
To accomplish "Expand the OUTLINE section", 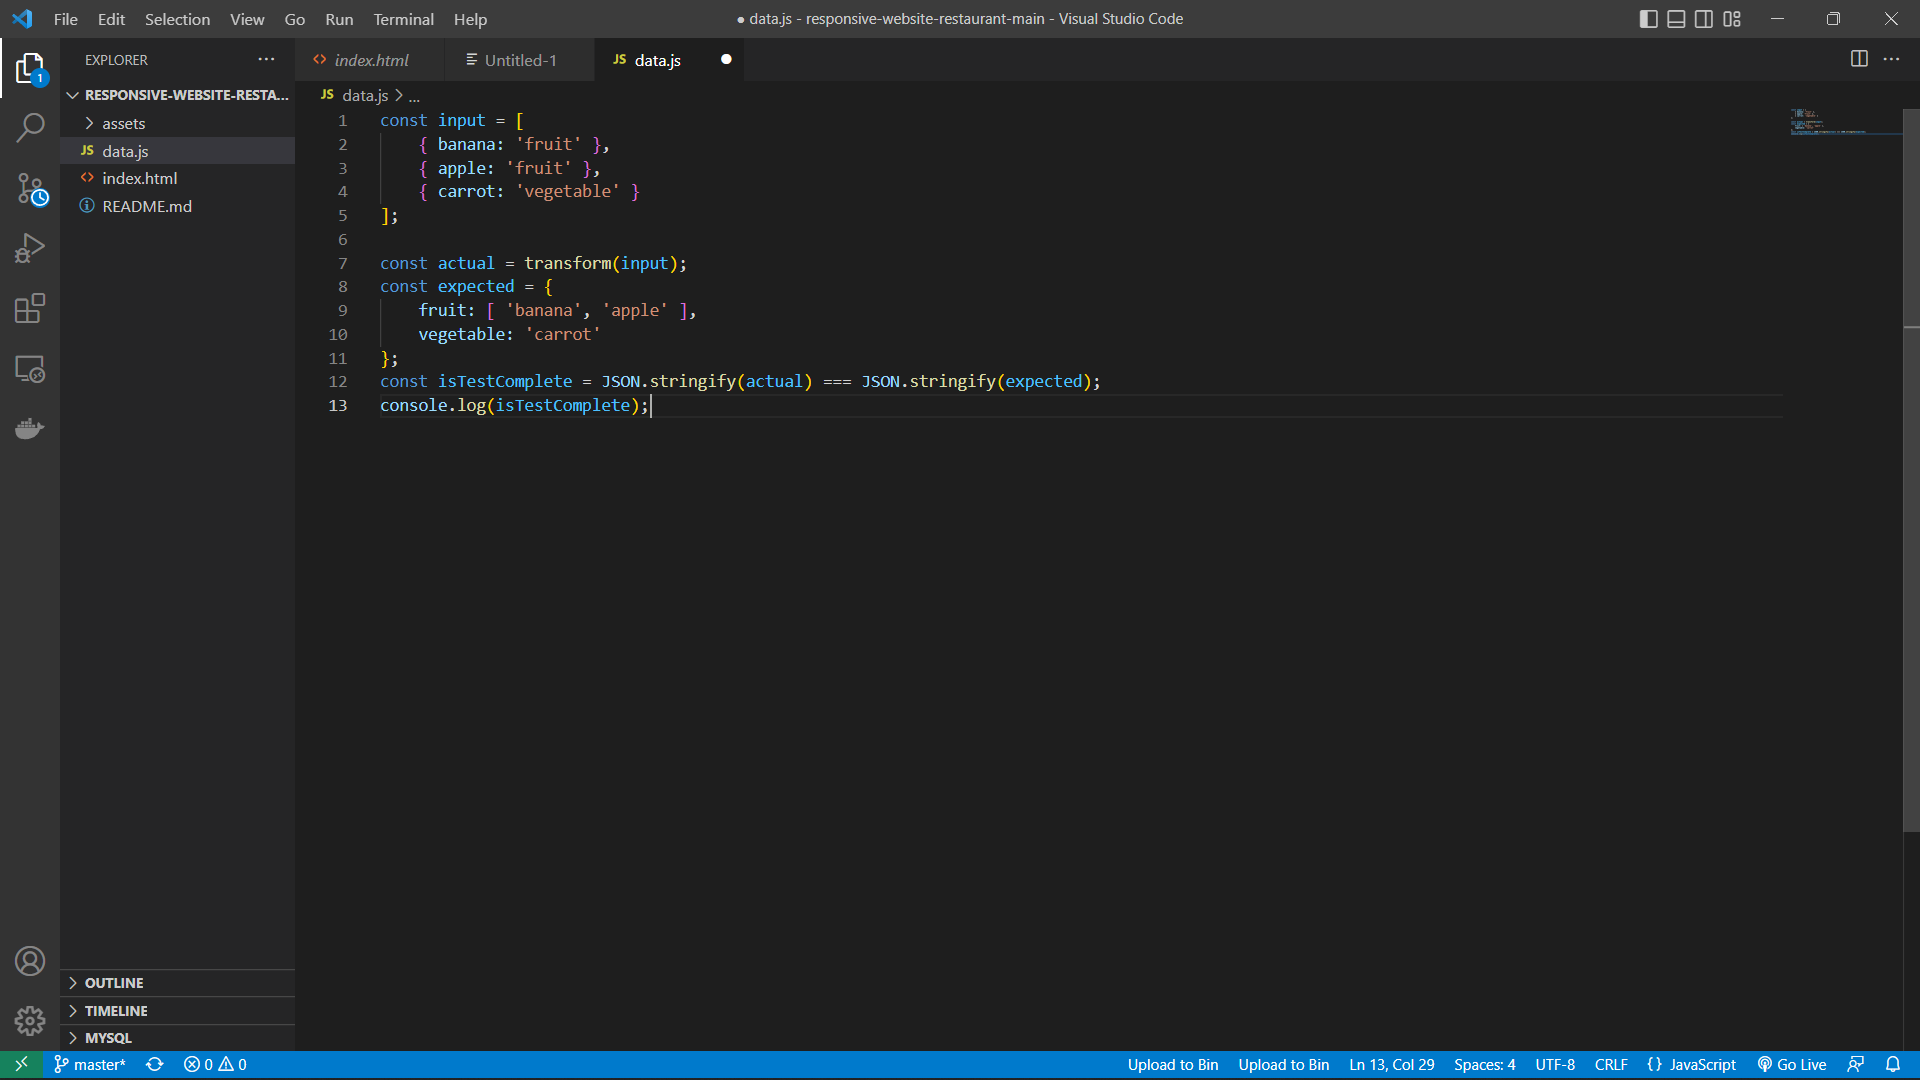I will pos(114,983).
